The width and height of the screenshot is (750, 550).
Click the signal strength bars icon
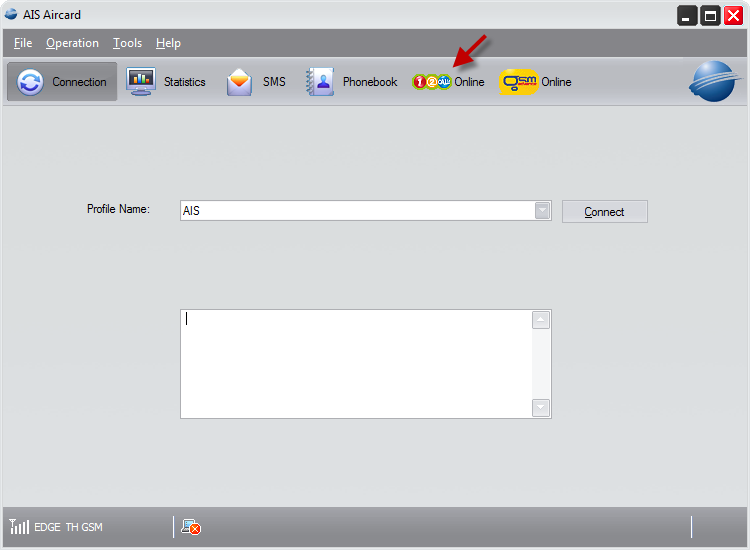(x=19, y=527)
